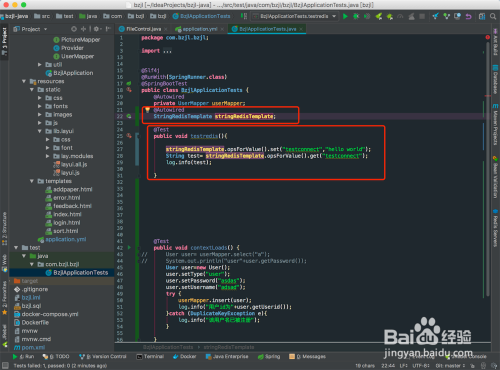Click the Collapse All icon in Project panel

tap(83, 29)
